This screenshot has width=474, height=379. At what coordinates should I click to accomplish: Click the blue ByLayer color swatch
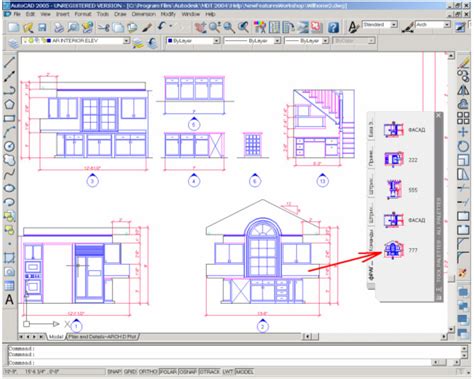pos(170,41)
